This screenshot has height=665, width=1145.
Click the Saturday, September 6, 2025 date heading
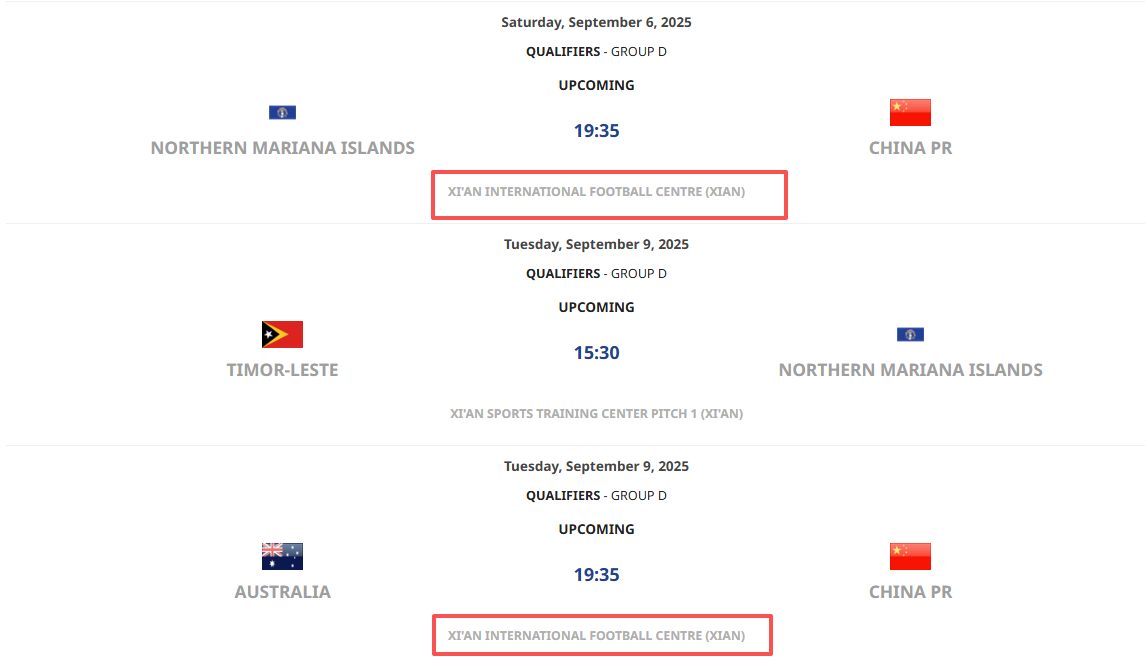point(596,22)
